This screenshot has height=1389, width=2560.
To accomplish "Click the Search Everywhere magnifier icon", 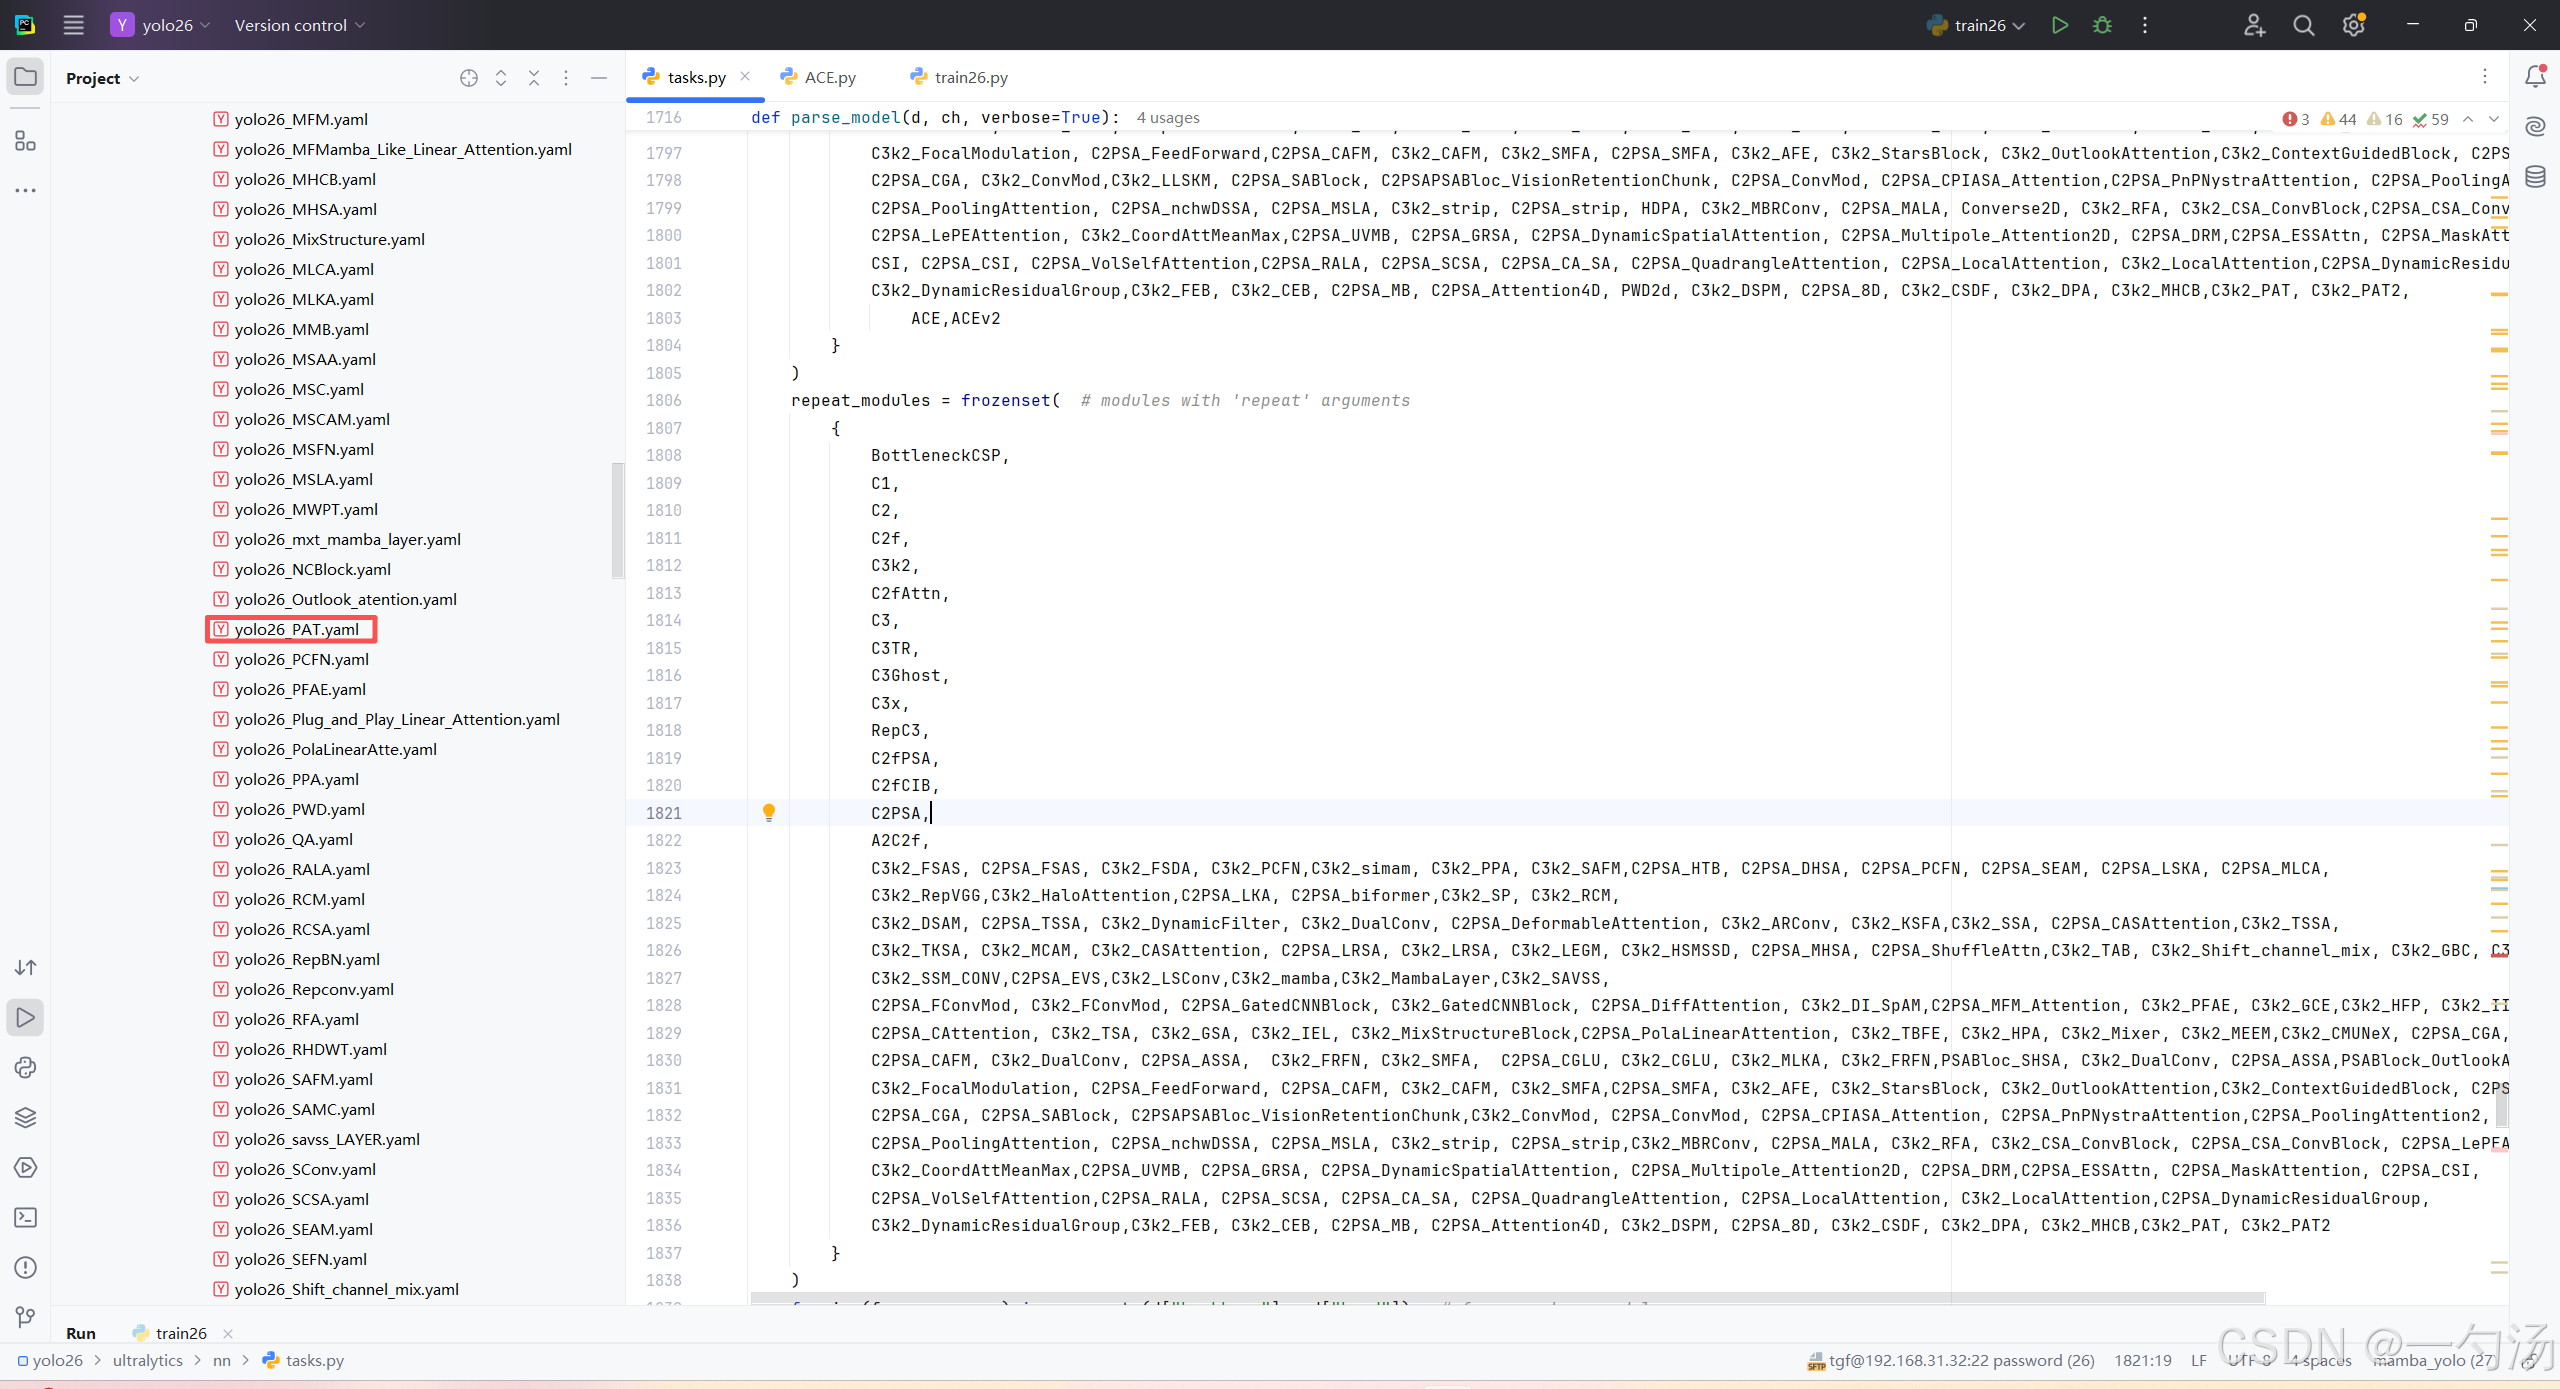I will [x=2303, y=25].
